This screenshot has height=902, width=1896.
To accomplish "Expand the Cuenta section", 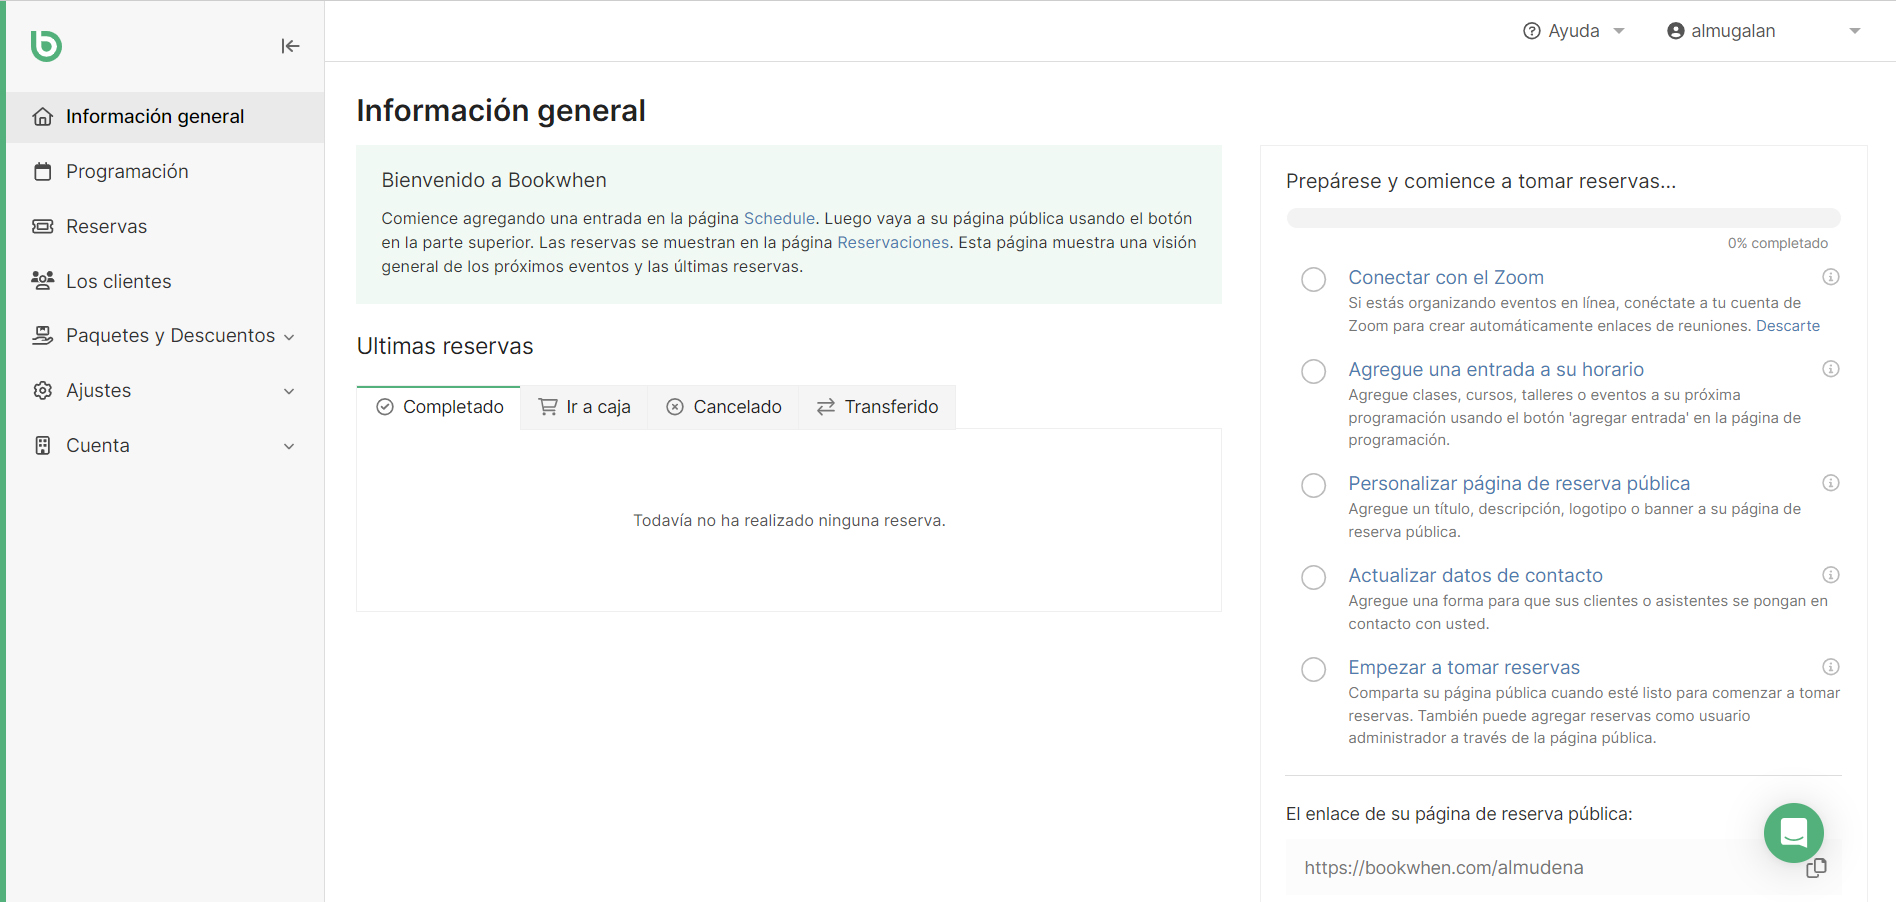I will [289, 446].
